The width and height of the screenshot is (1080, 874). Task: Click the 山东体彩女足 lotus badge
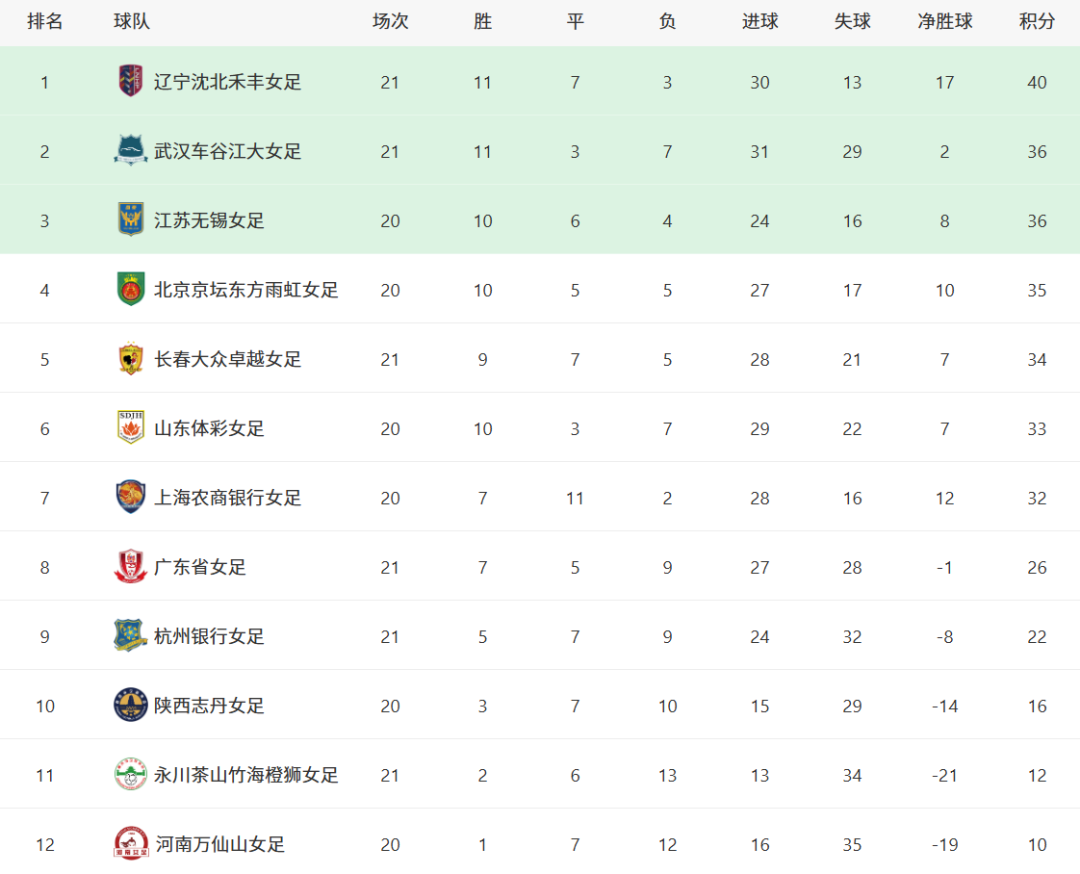(131, 428)
